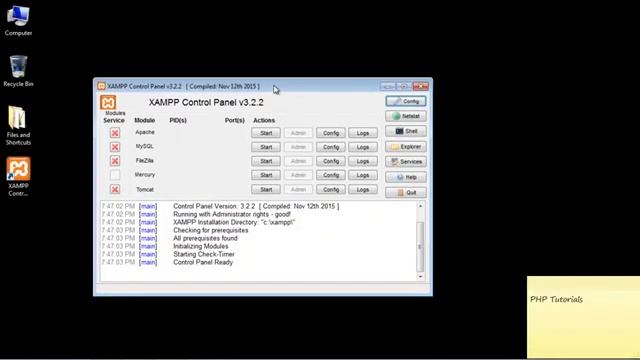Select the Files and Shortcuts folder
The image size is (640, 360).
(x=18, y=125)
